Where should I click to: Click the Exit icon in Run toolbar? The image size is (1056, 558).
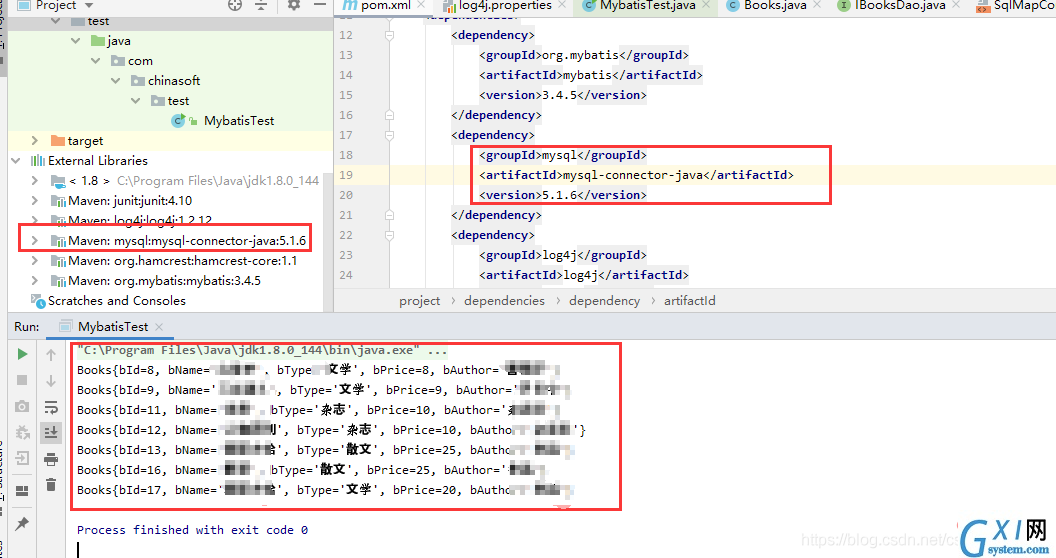point(22,458)
